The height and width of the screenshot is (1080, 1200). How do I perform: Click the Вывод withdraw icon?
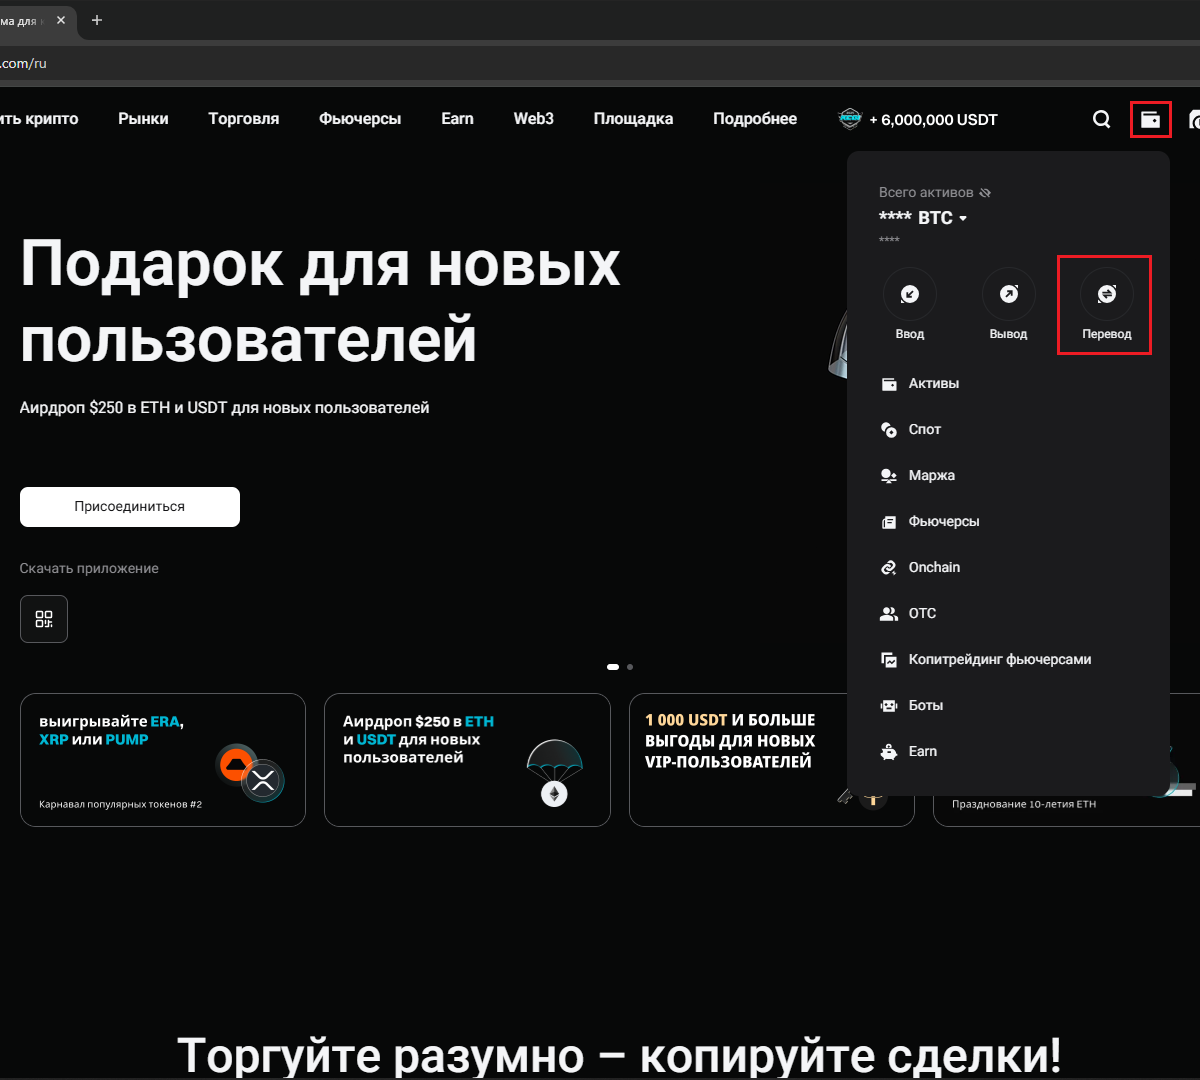[x=1008, y=294]
